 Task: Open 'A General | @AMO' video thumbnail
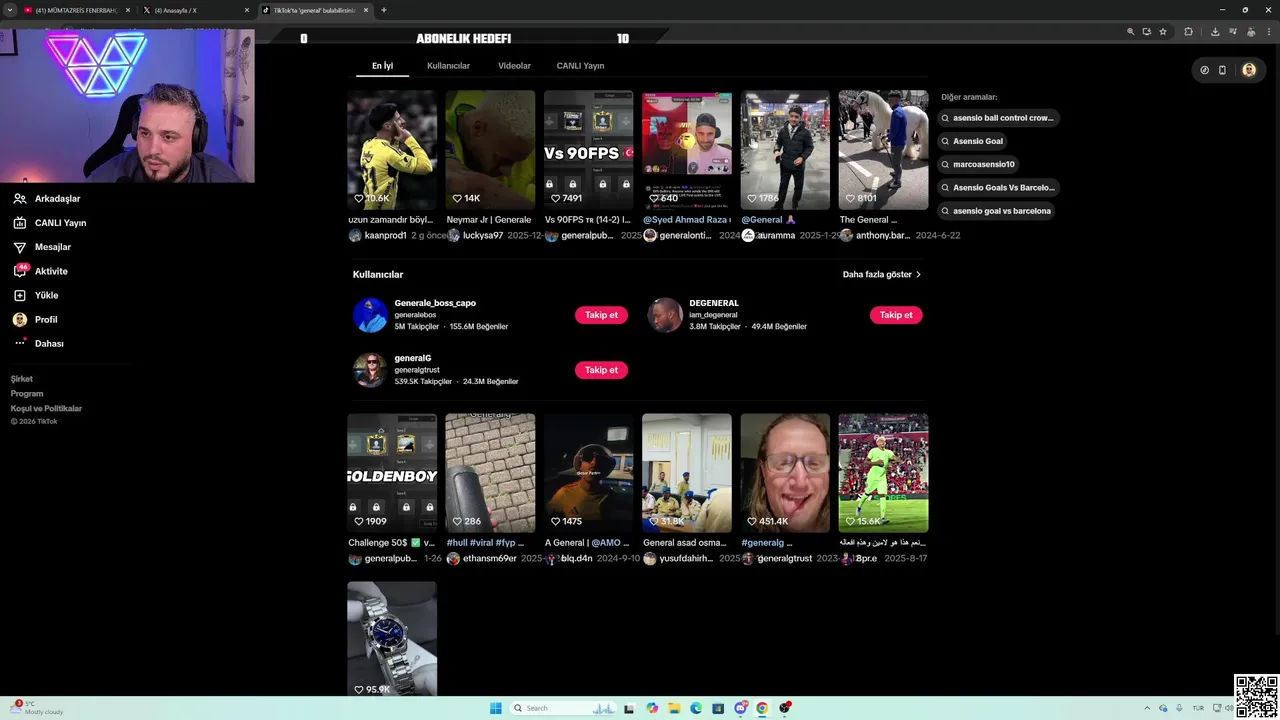588,473
